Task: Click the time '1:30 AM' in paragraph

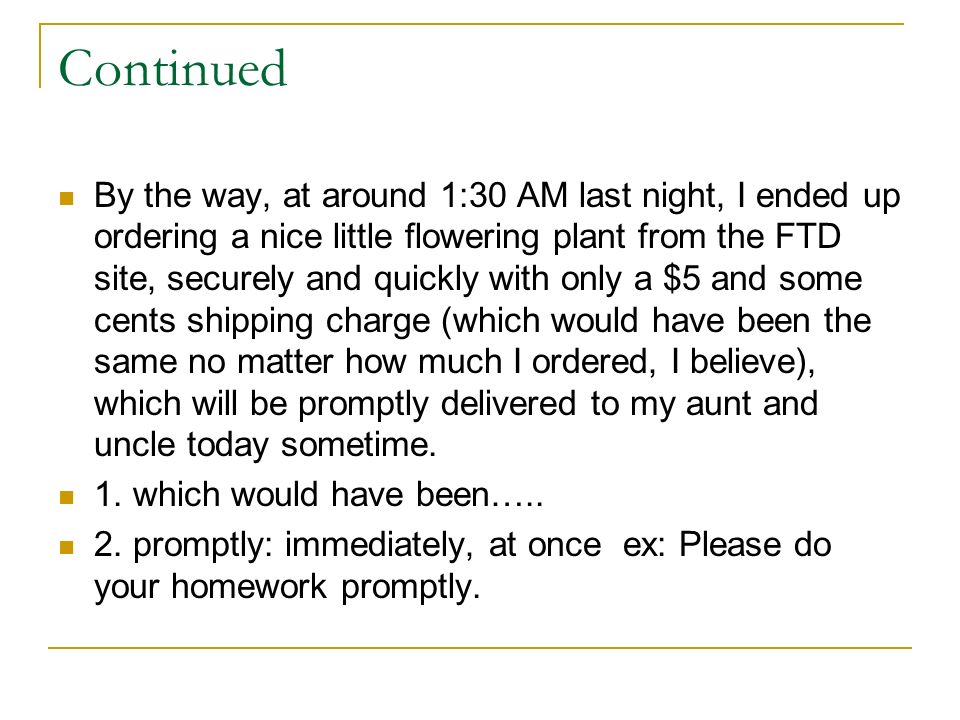Action: tap(504, 196)
